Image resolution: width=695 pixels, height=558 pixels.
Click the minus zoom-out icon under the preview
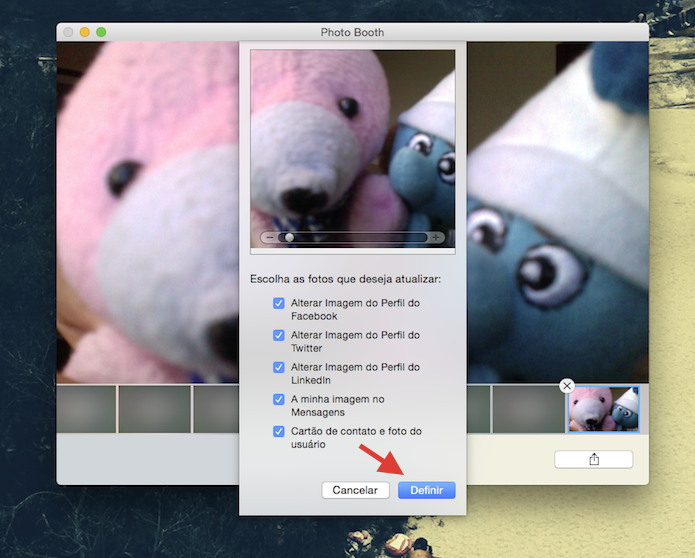(x=269, y=238)
